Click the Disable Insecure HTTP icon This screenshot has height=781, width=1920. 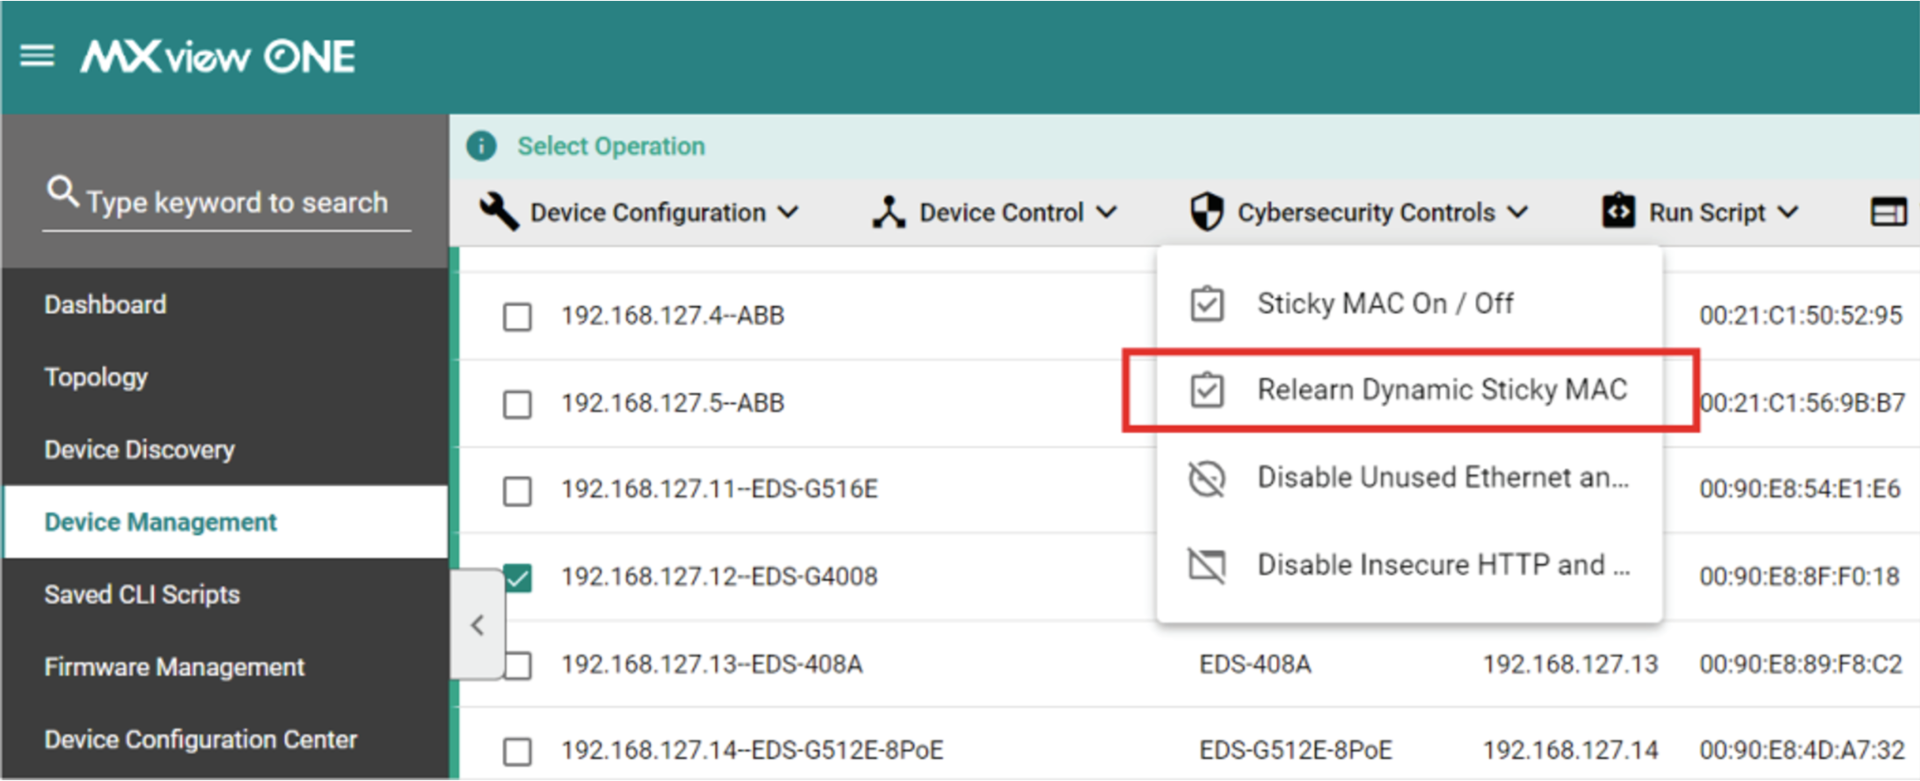pyautogui.click(x=1207, y=565)
